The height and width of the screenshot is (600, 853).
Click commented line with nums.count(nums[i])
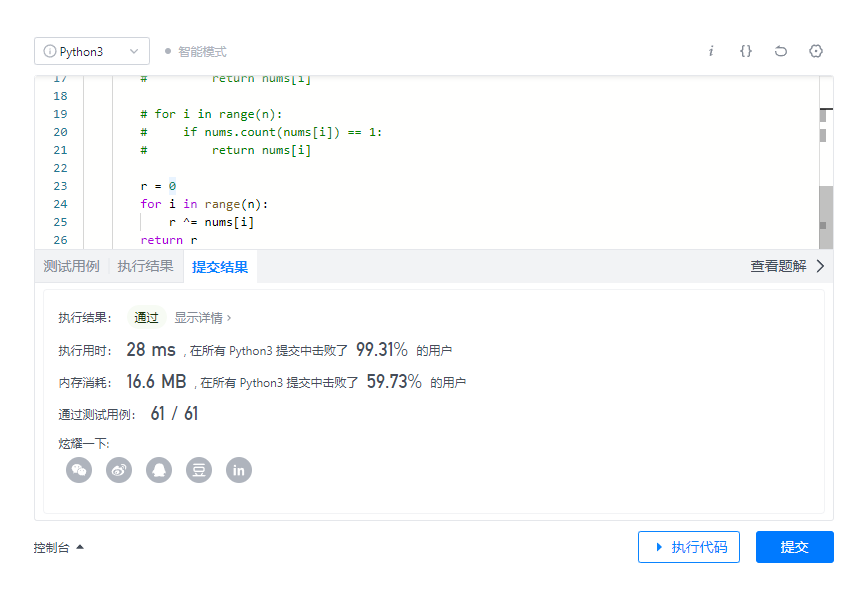[x=261, y=132]
